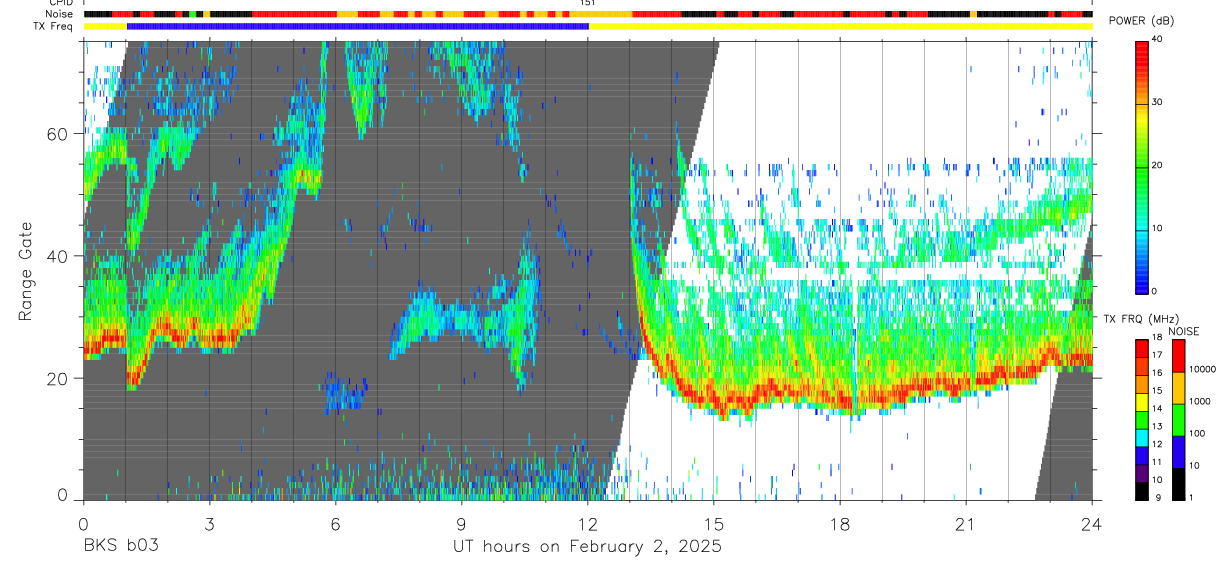Click the NOISE legend title above its color bar

click(1186, 331)
